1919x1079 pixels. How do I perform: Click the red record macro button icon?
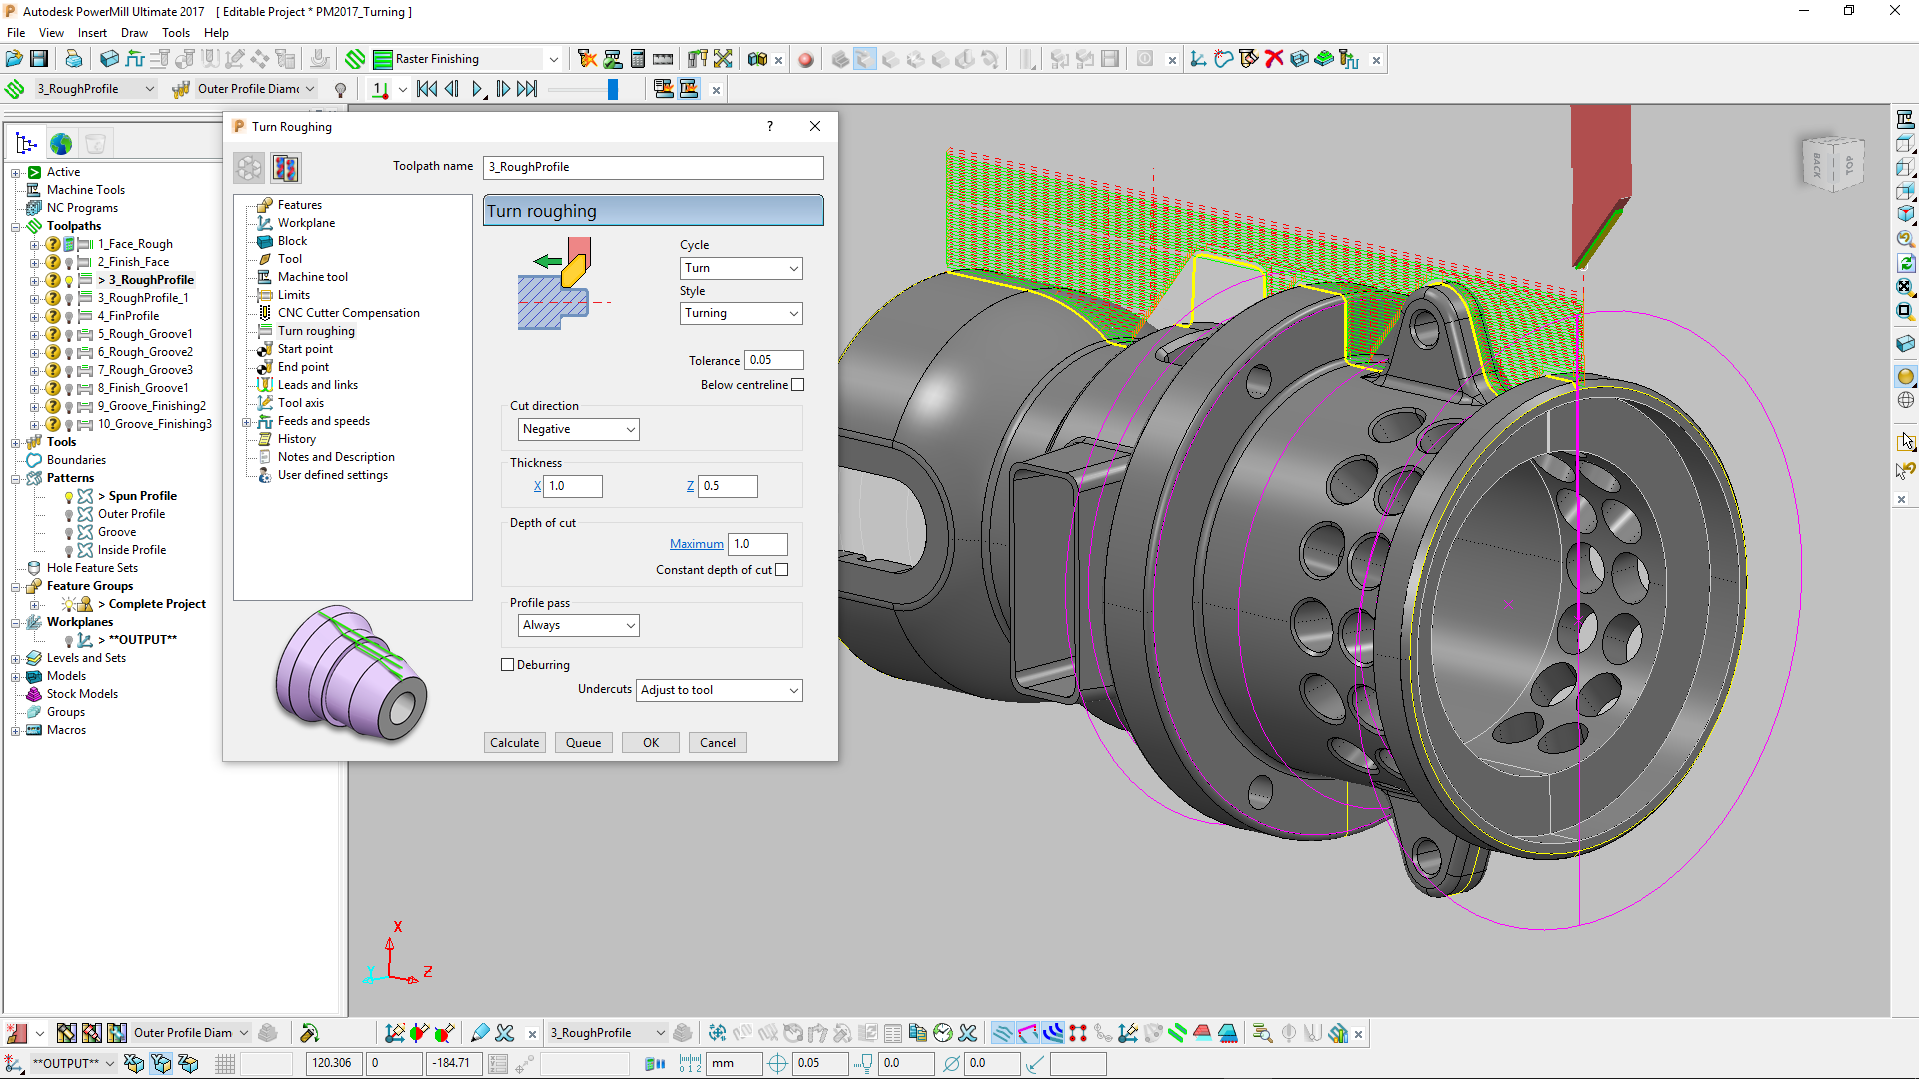[x=806, y=60]
